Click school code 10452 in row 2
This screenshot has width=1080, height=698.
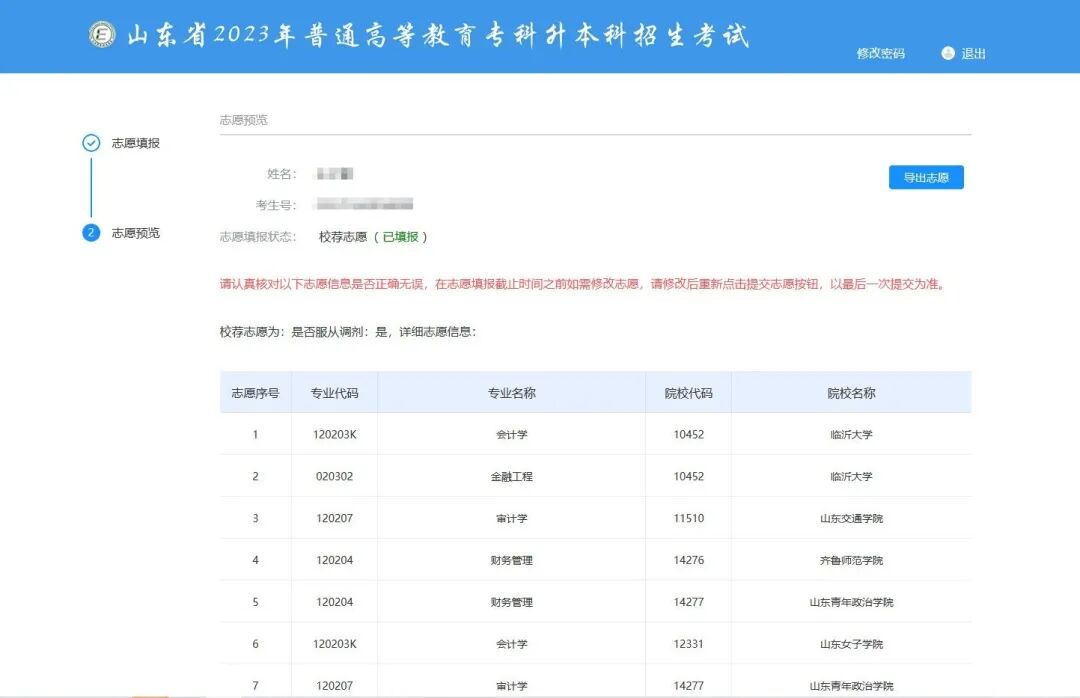point(689,476)
